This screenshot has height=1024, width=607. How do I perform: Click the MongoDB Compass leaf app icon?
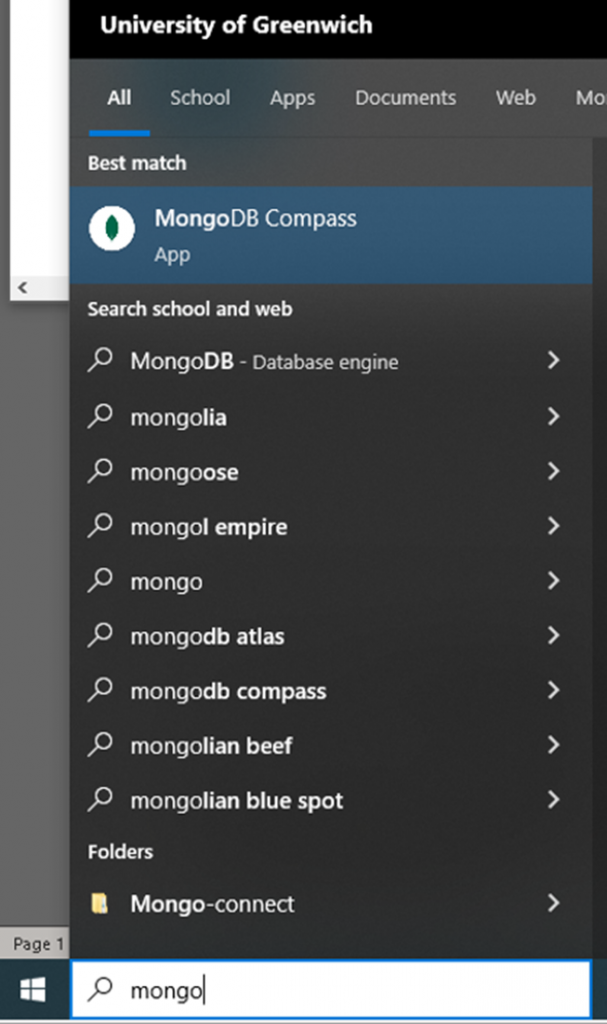pyautogui.click(x=112, y=229)
